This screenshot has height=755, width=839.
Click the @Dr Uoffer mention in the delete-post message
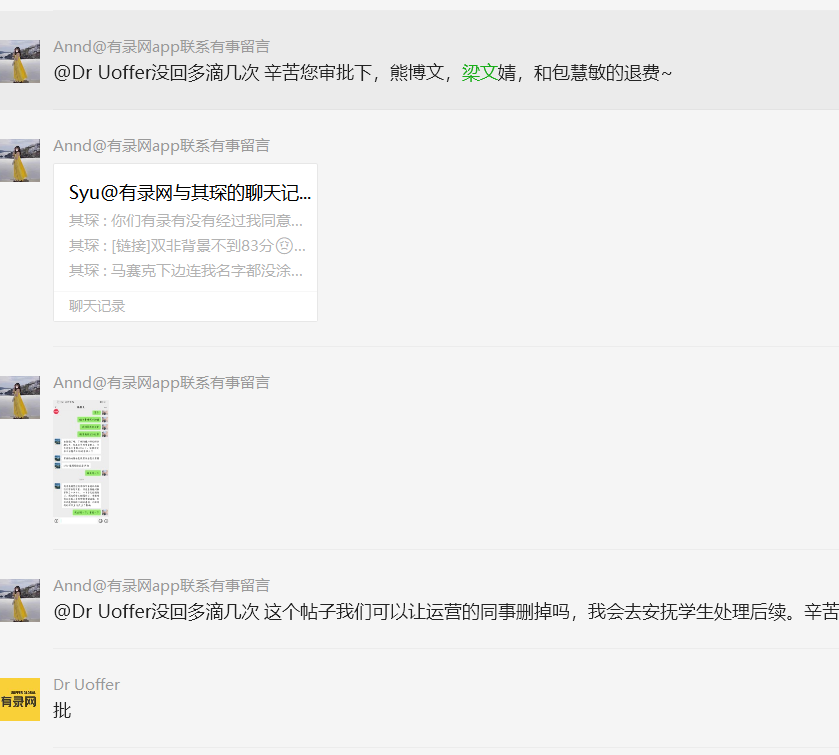[x=101, y=612]
